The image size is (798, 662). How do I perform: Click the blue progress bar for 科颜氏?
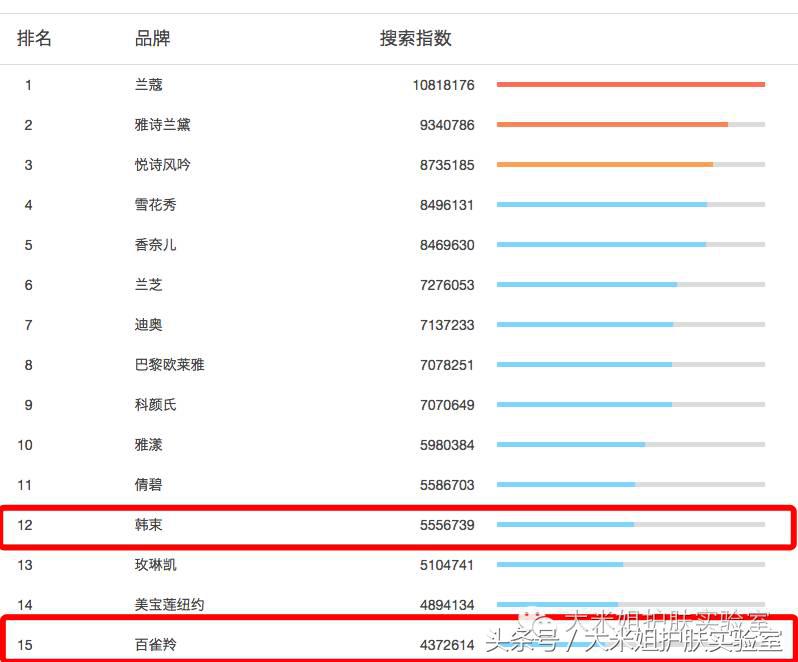point(584,405)
